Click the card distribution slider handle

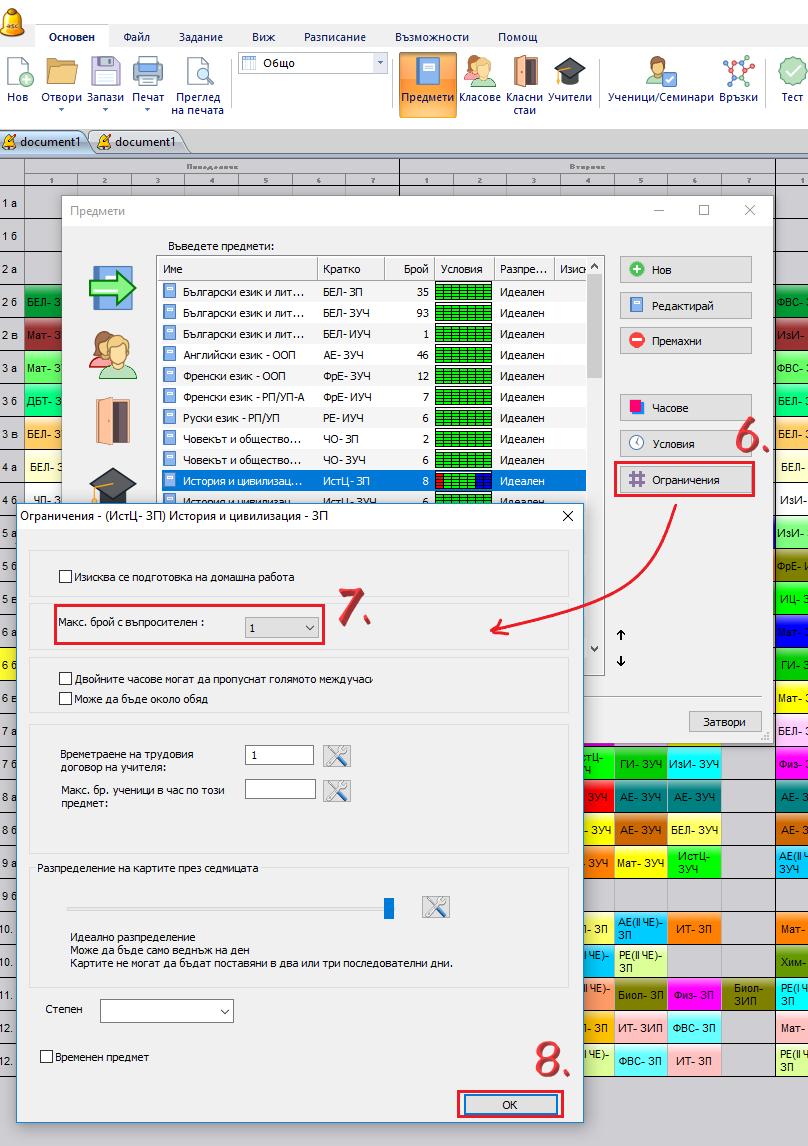389,907
